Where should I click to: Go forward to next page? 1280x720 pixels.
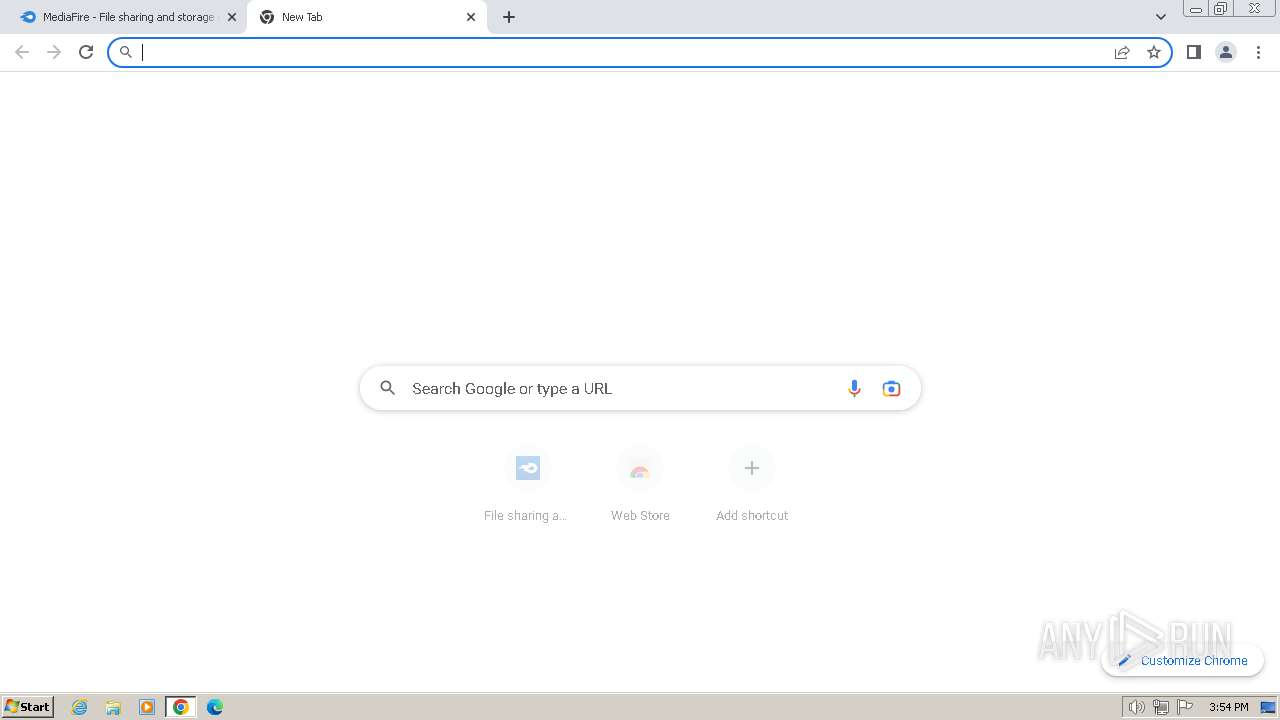pos(54,52)
